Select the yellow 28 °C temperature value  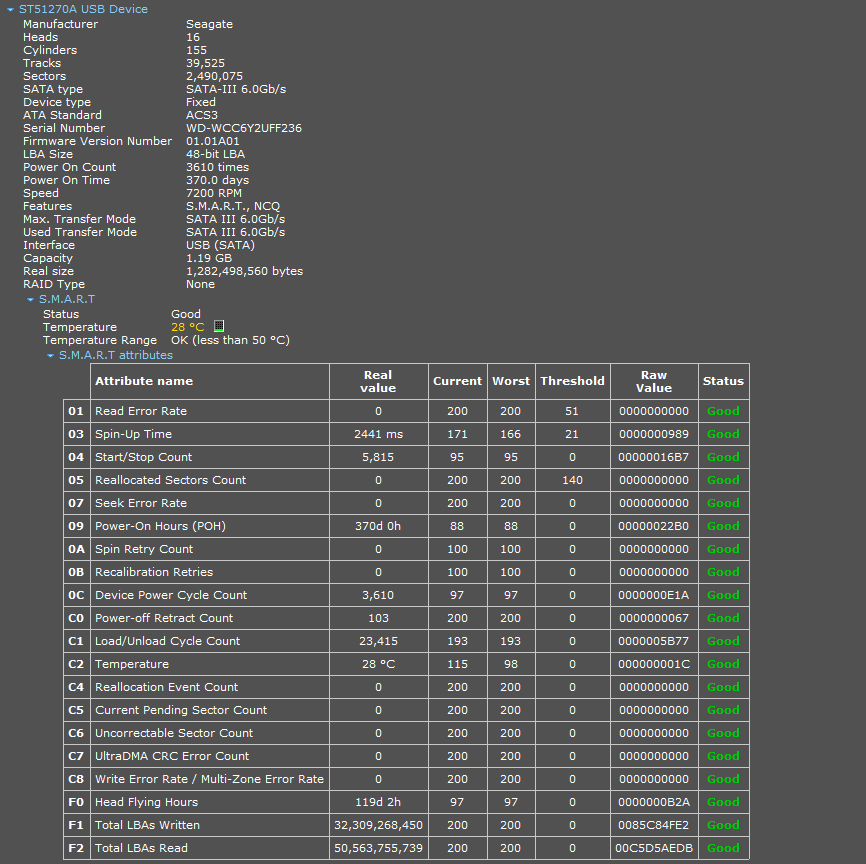click(x=188, y=327)
